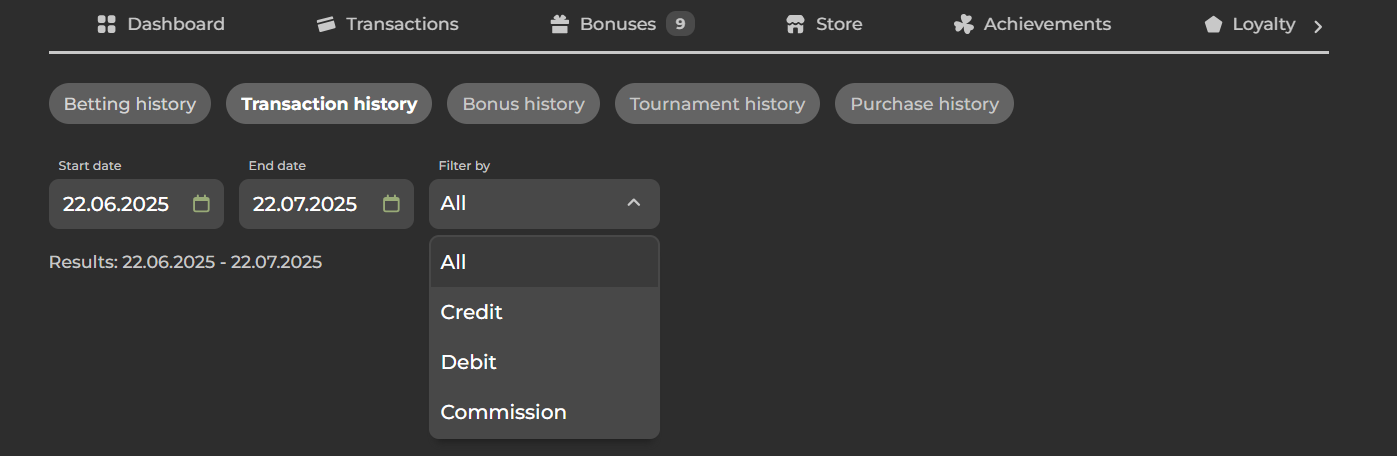The image size is (1397, 456).
Task: Open the End date calendar icon
Action: click(392, 204)
